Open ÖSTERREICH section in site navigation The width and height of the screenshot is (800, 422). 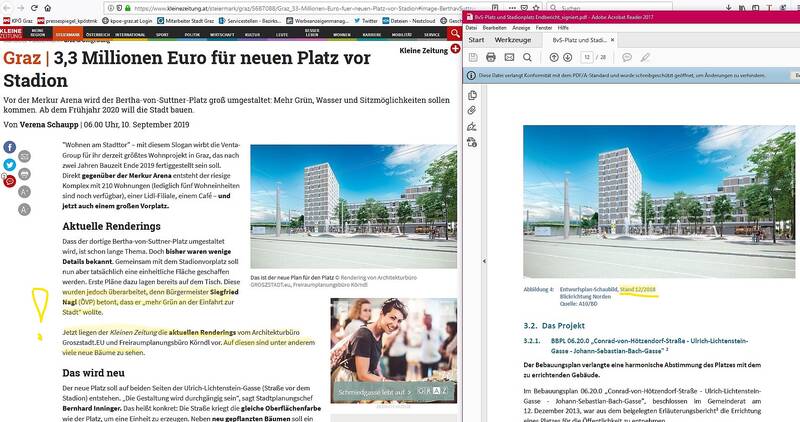(x=98, y=34)
